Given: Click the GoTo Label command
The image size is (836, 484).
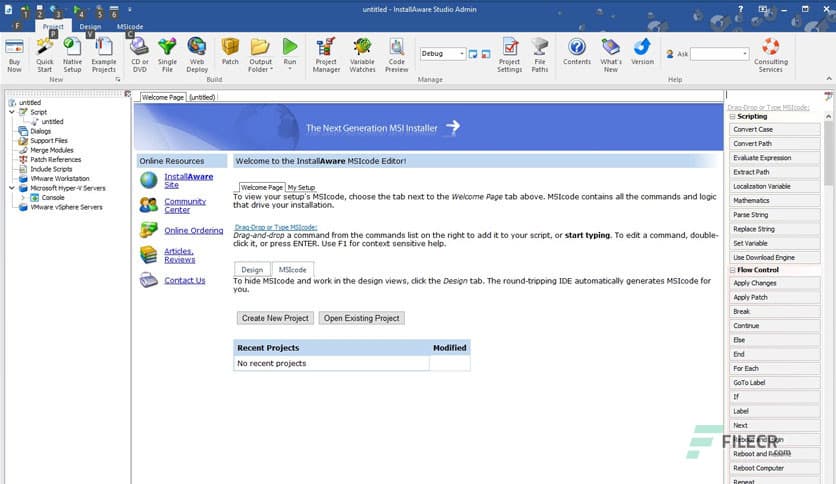Looking at the screenshot, I should point(774,383).
